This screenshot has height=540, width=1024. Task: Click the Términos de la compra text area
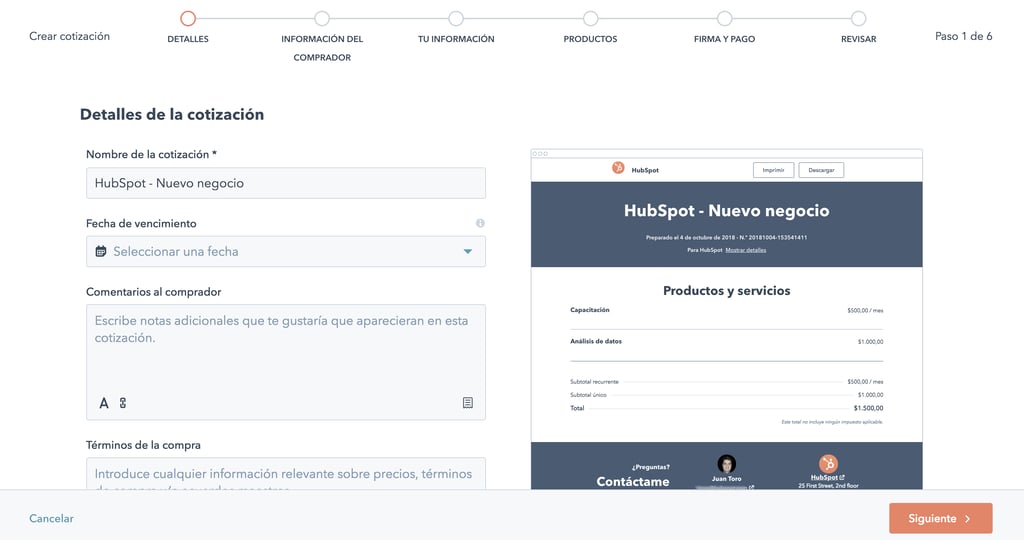coord(285,474)
